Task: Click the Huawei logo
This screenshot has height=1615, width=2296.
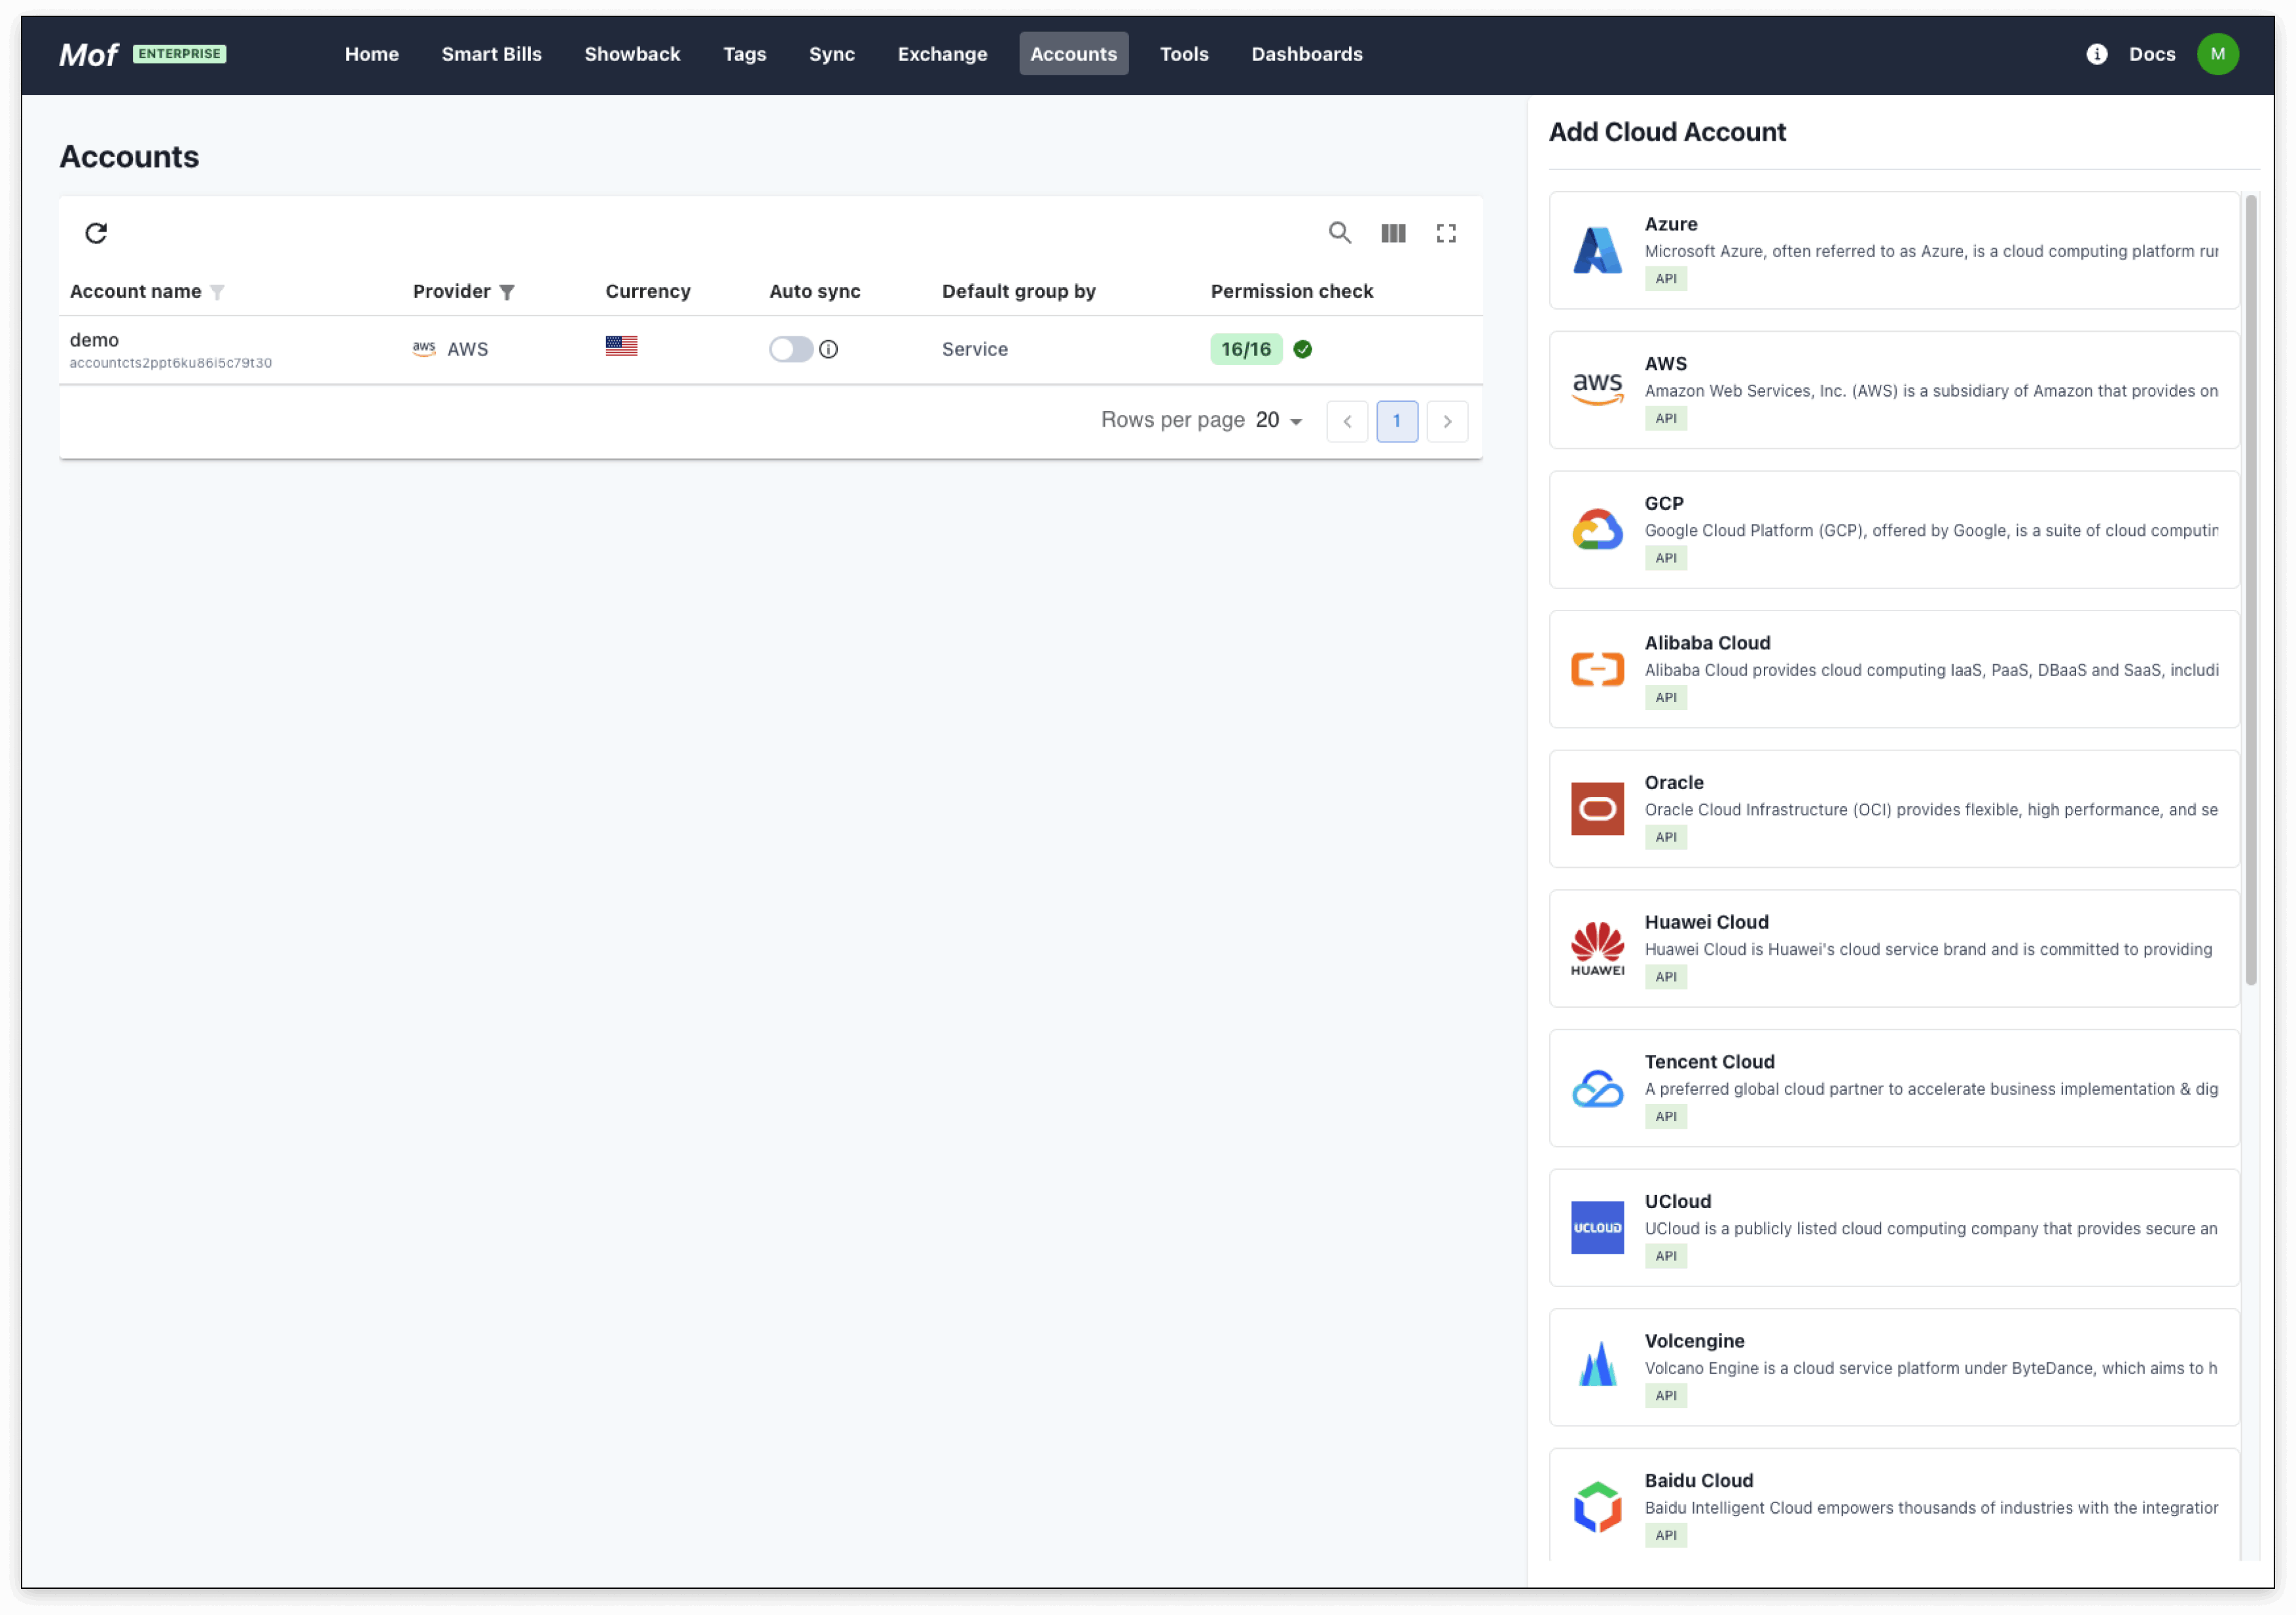Action: pos(1597,948)
